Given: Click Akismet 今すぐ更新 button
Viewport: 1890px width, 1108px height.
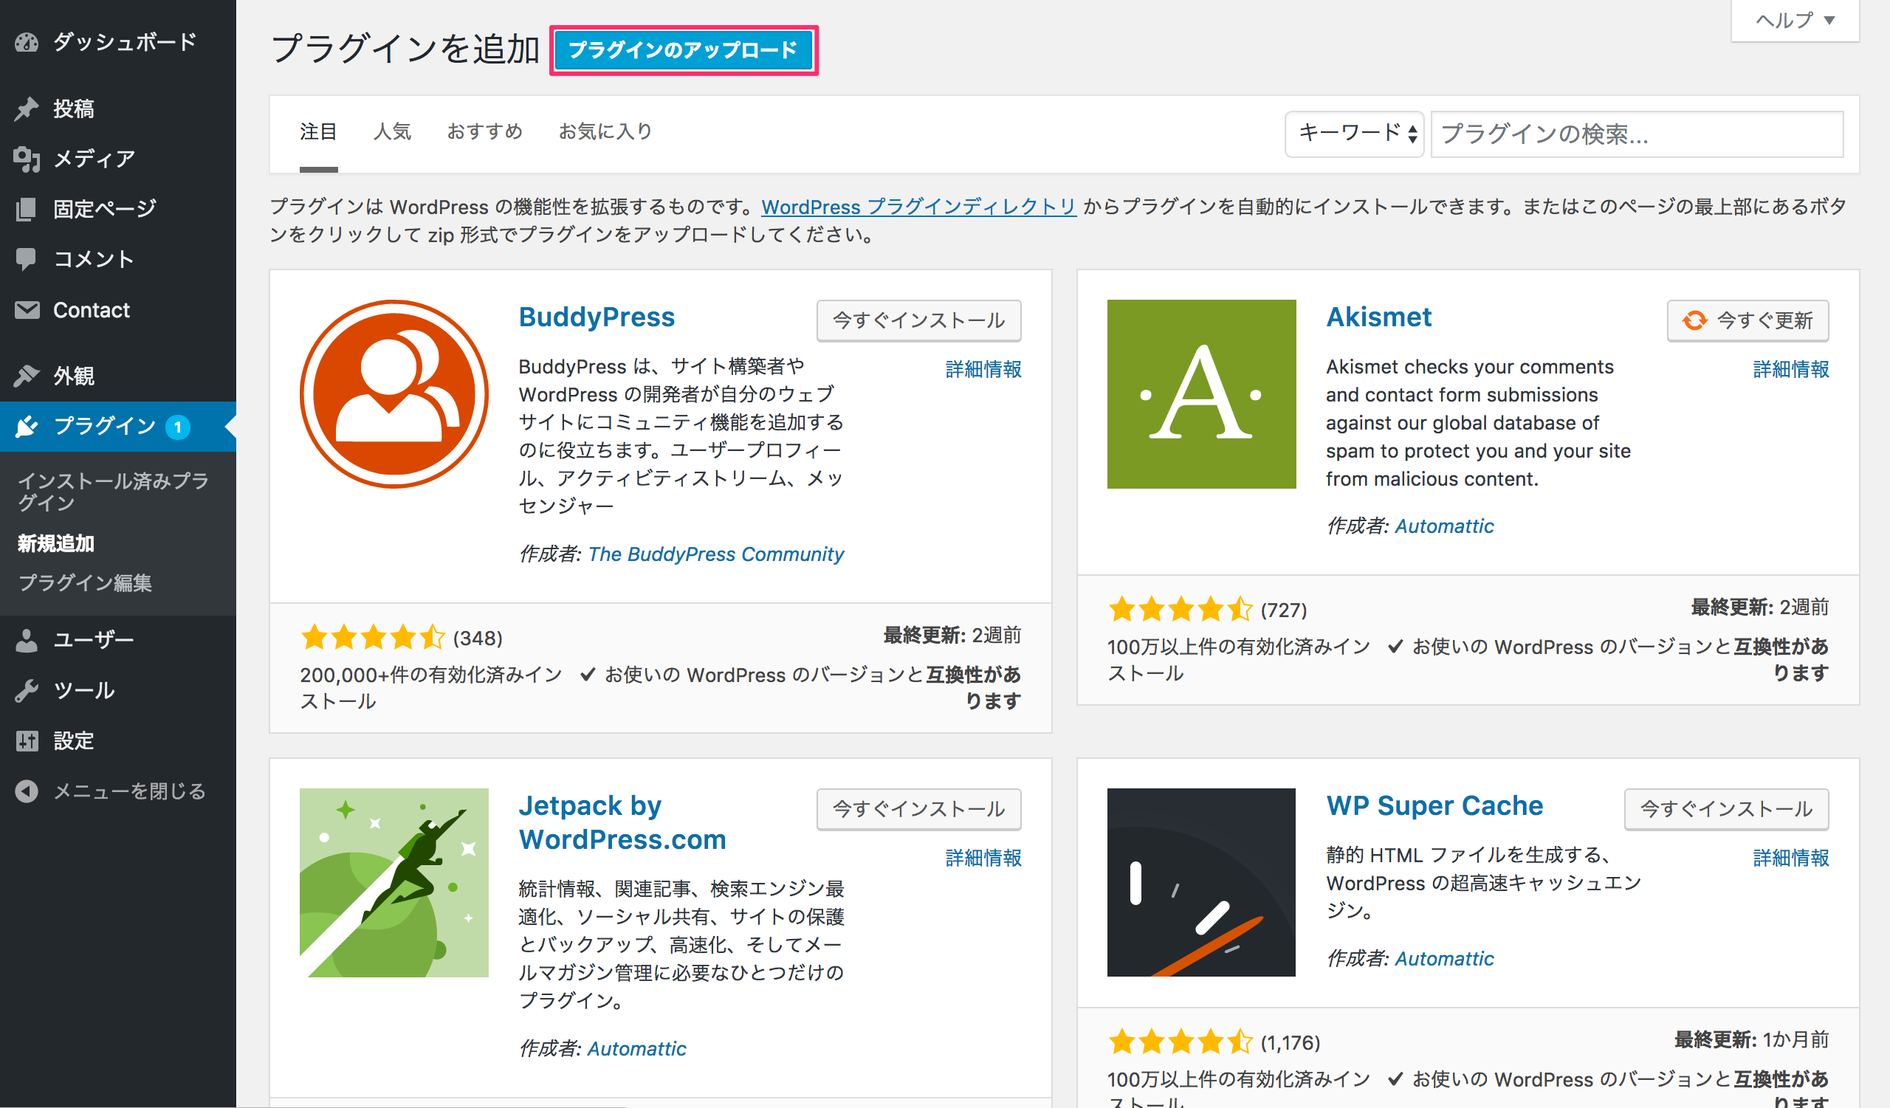Looking at the screenshot, I should click(1748, 320).
